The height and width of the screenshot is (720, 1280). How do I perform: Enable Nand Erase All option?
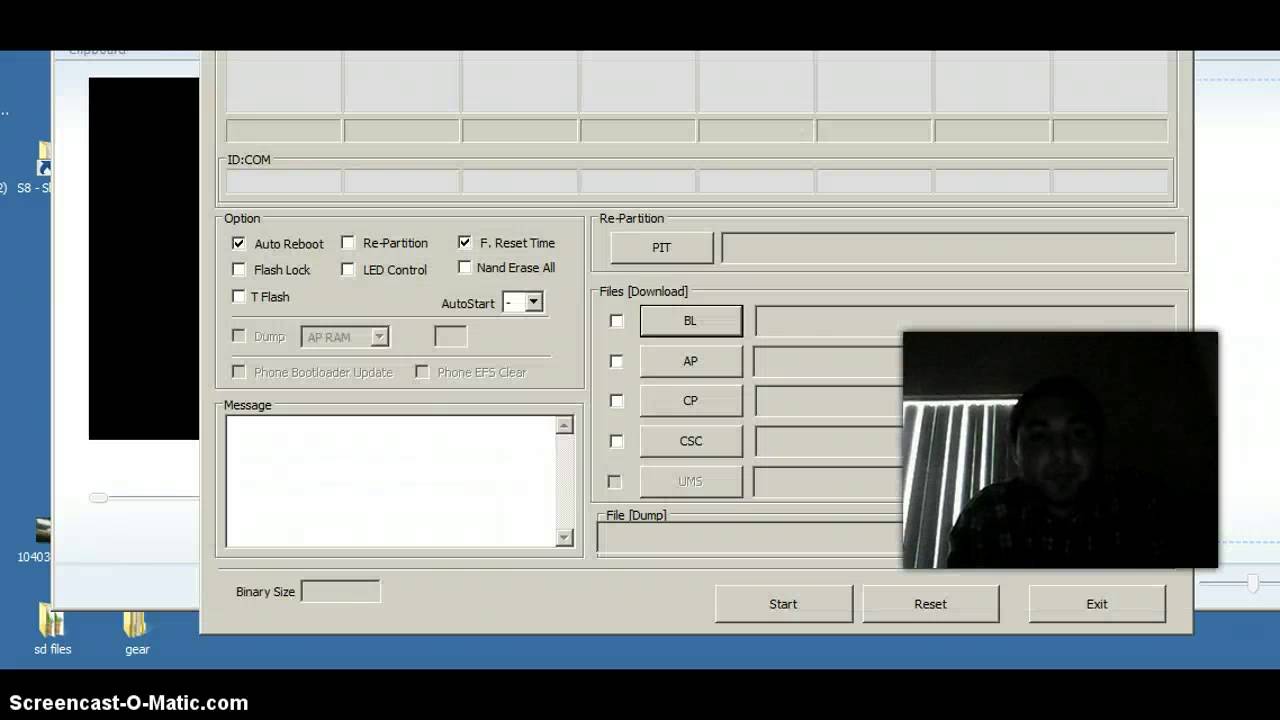(464, 267)
